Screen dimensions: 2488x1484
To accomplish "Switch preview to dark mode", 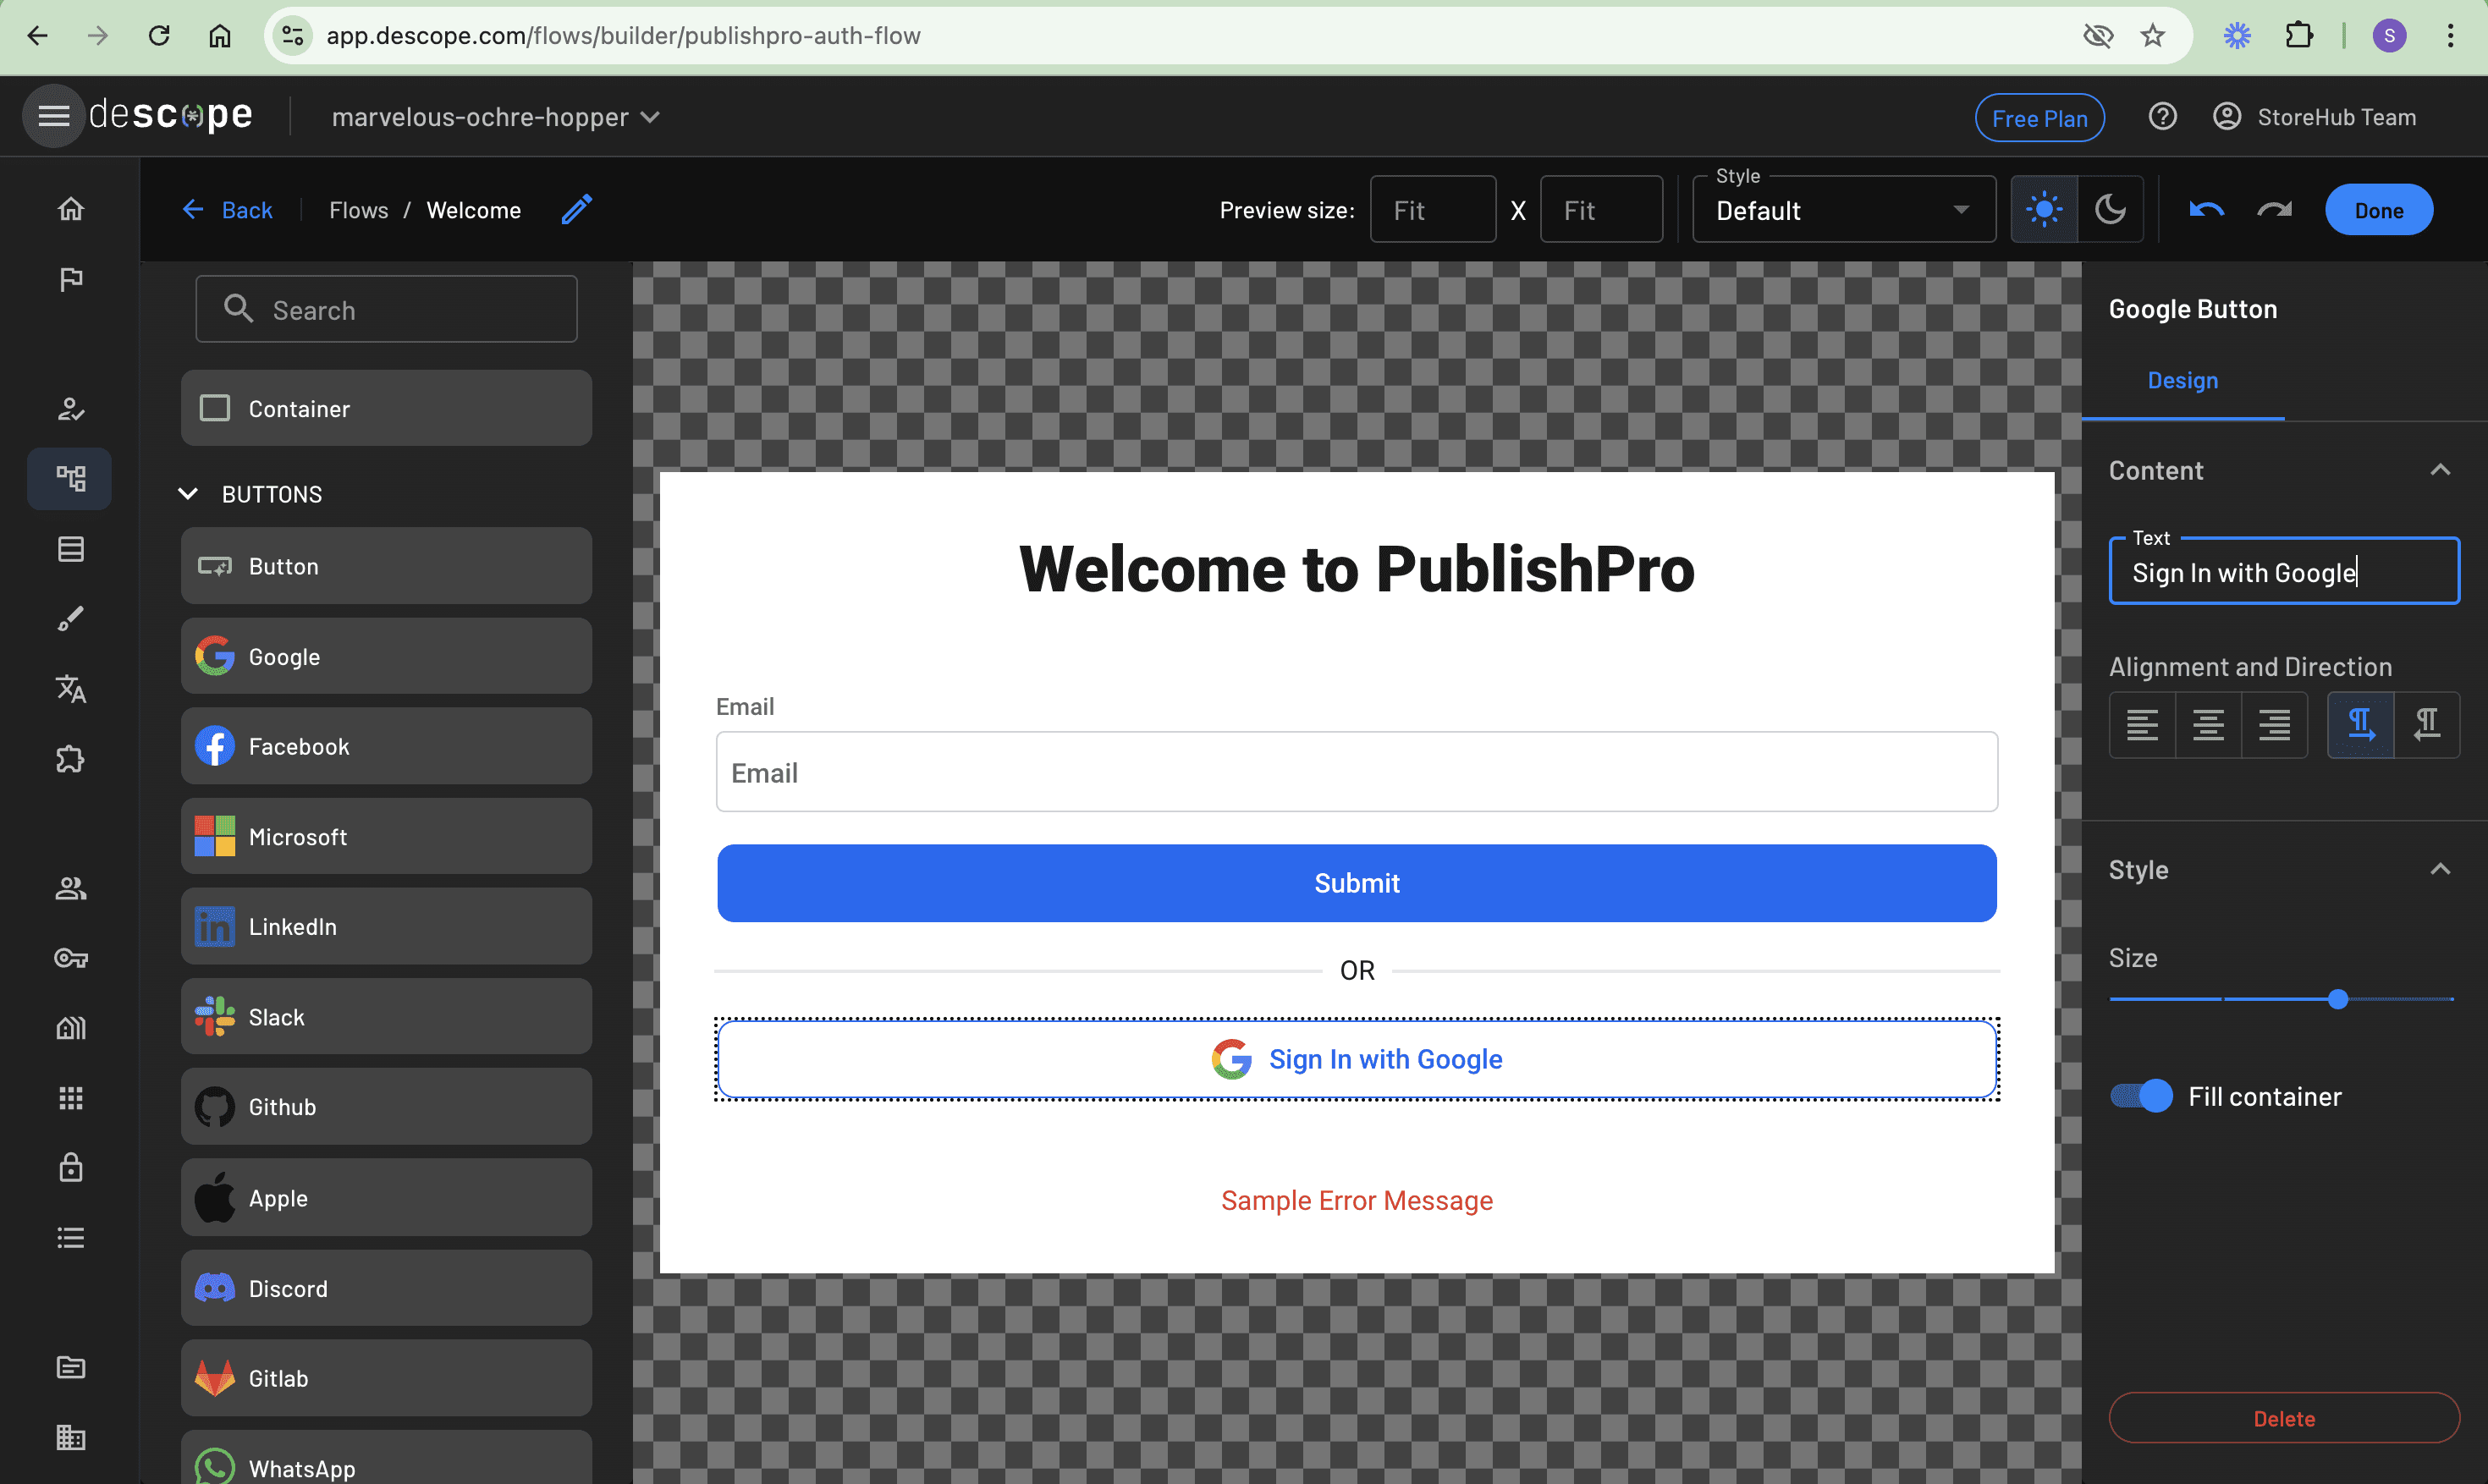I will [x=2110, y=209].
